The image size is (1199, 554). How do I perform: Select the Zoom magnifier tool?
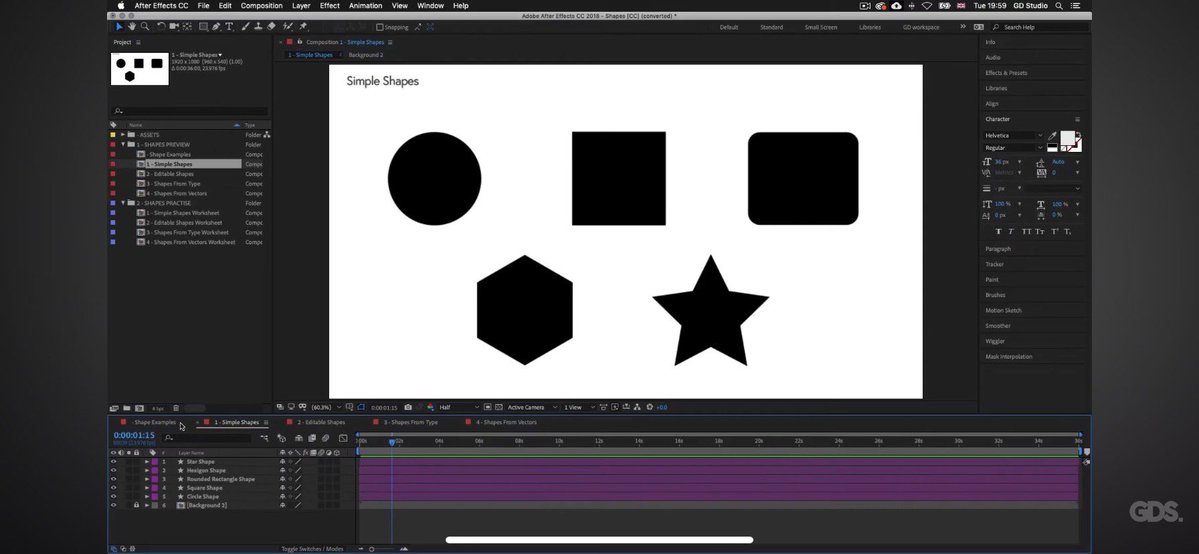[x=145, y=27]
